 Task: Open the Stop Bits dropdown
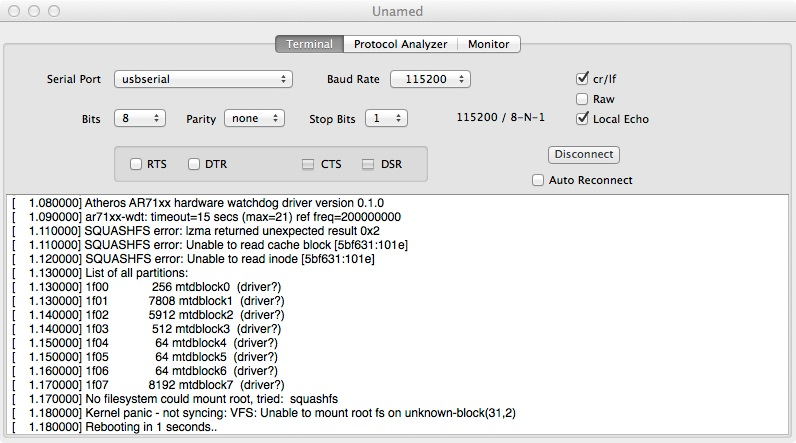[x=385, y=118]
